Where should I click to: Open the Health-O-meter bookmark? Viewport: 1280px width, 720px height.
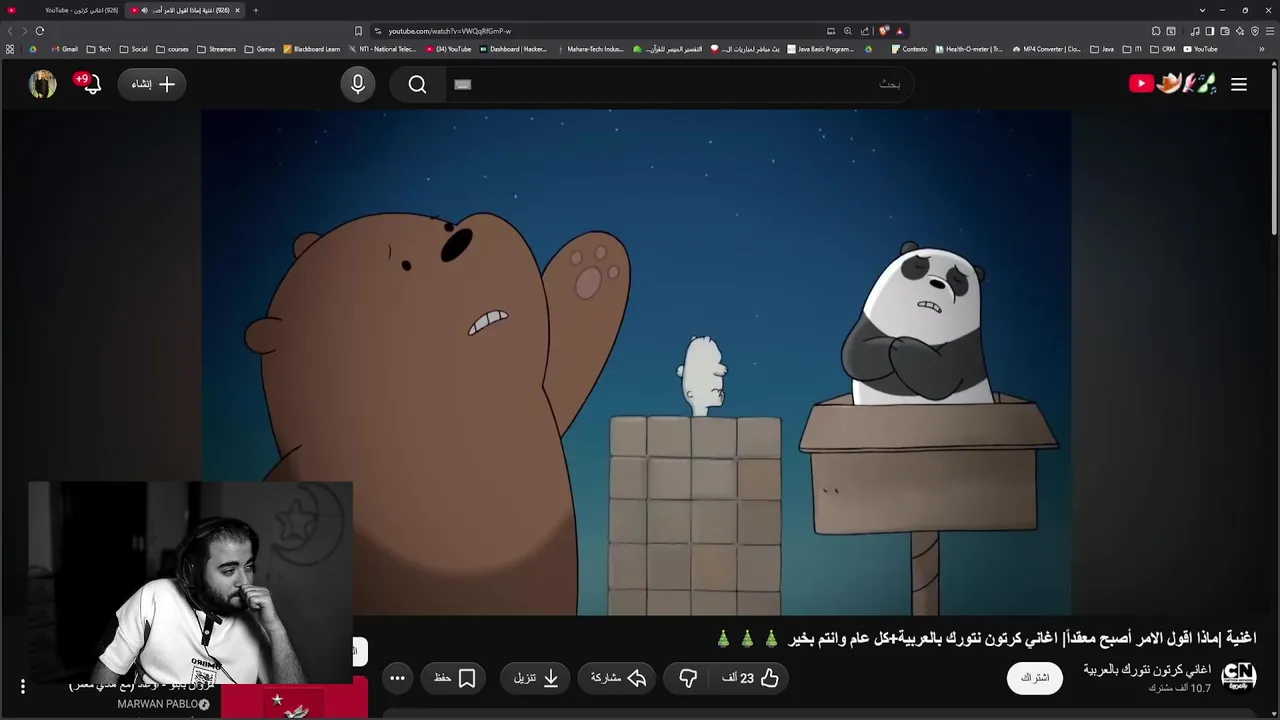click(x=970, y=49)
